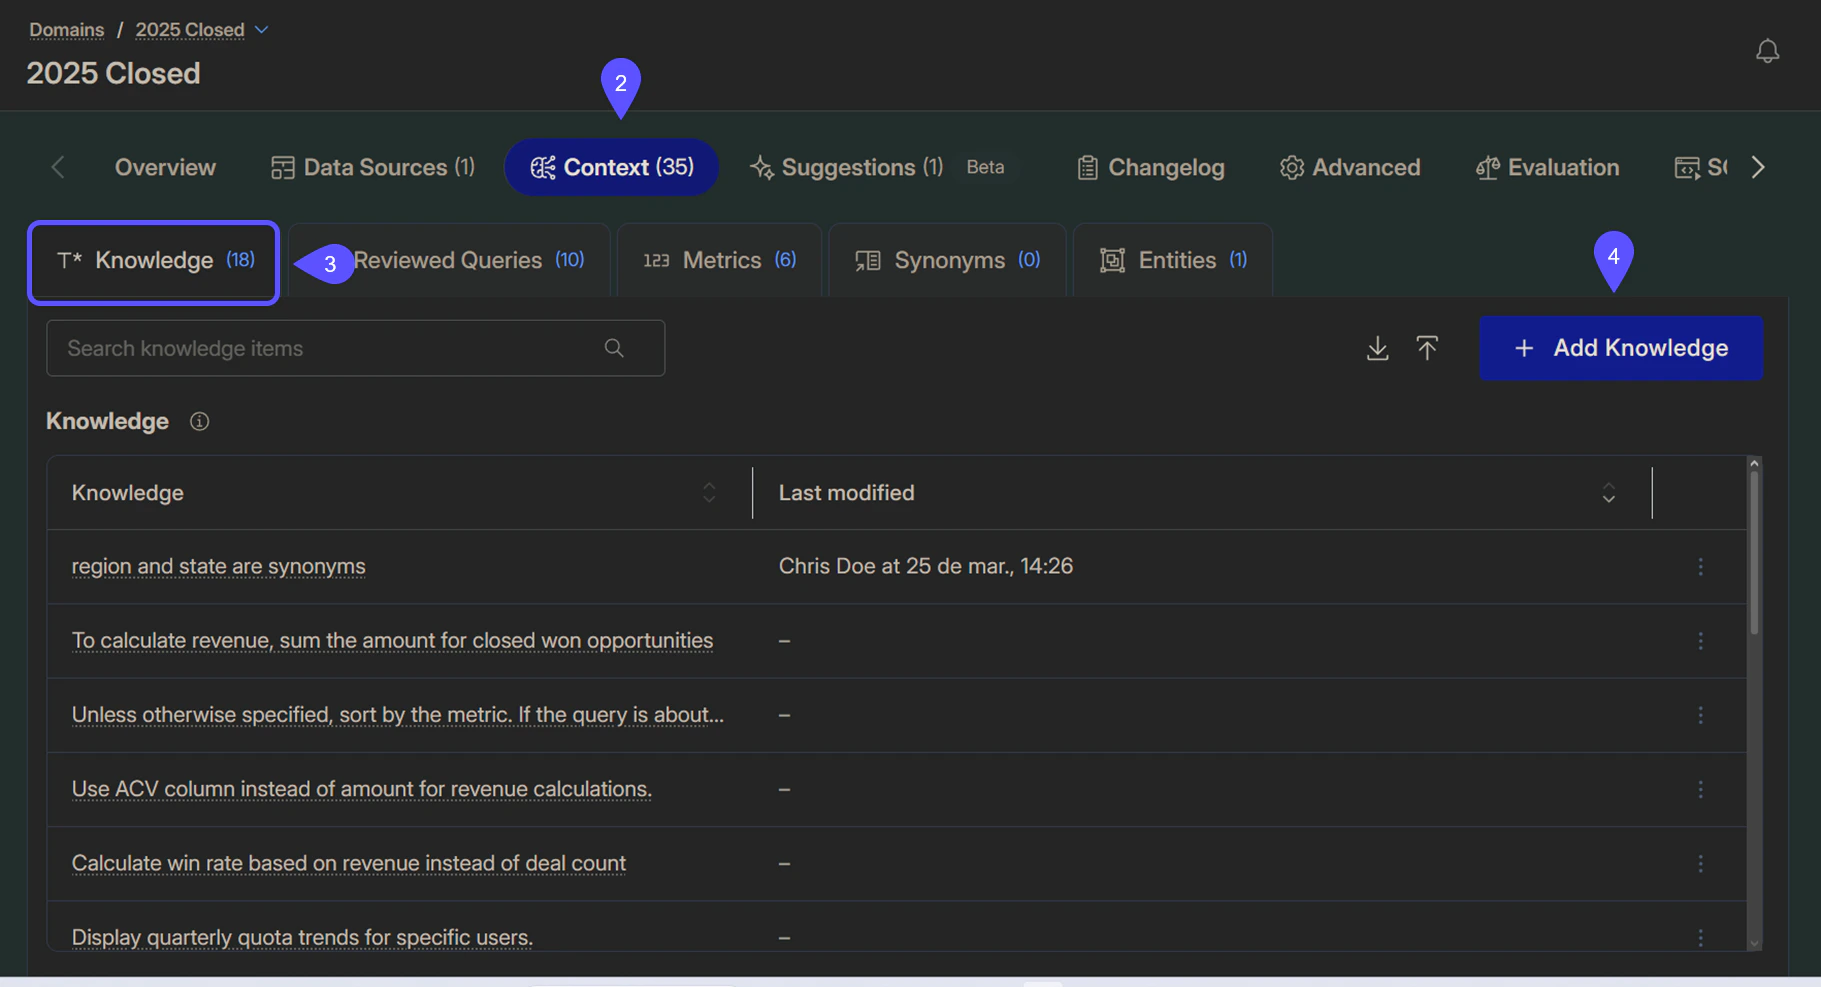1822x988 pixels.
Task: Click the scrollbar down arrow
Action: tap(1753, 943)
